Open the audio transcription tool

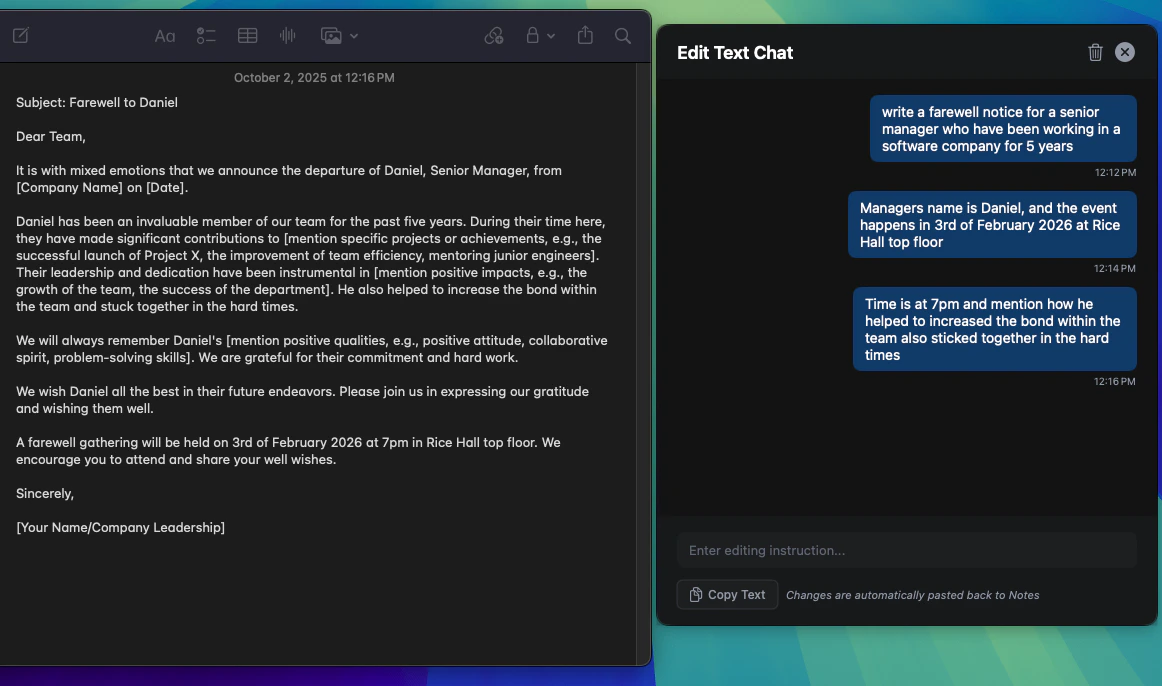tap(288, 35)
